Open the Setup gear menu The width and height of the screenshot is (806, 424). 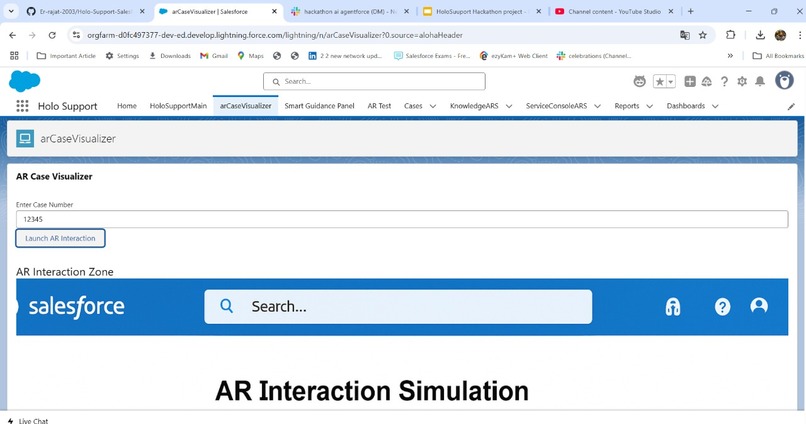(x=742, y=81)
